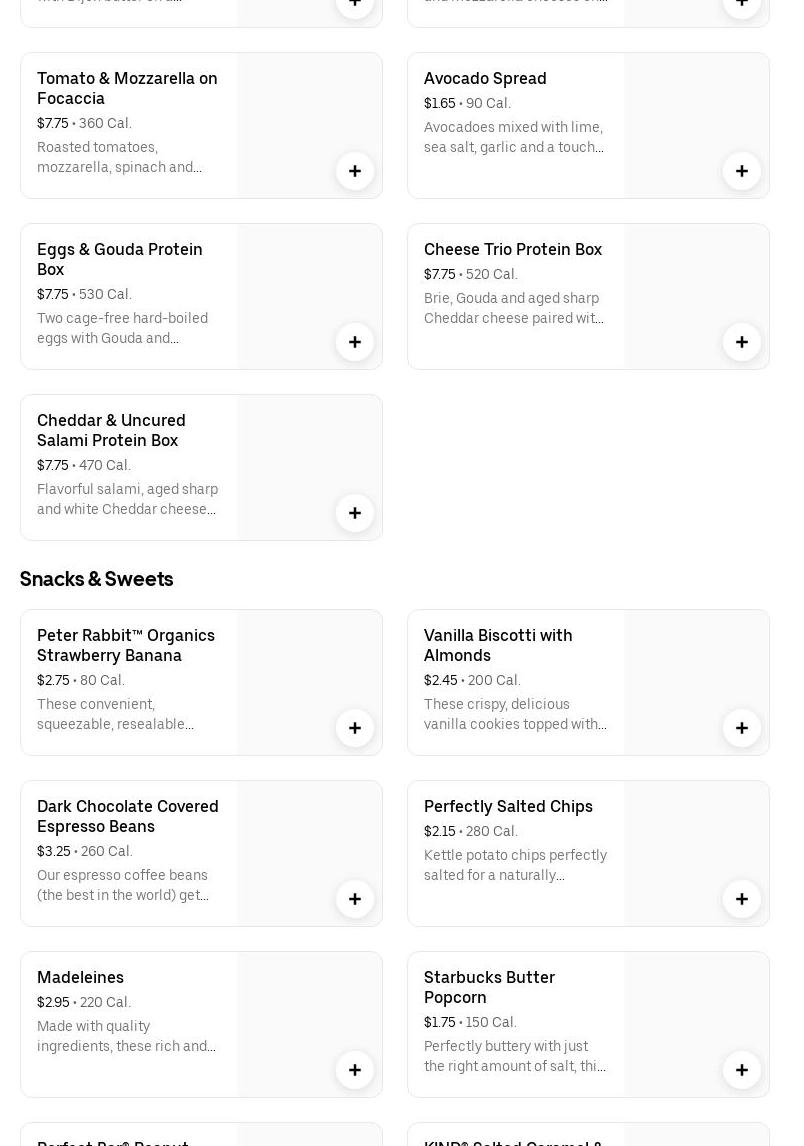Viewport: 804px width, 1146px height.
Task: Click Vanilla Biscotti image placeholder
Action: pos(696,669)
